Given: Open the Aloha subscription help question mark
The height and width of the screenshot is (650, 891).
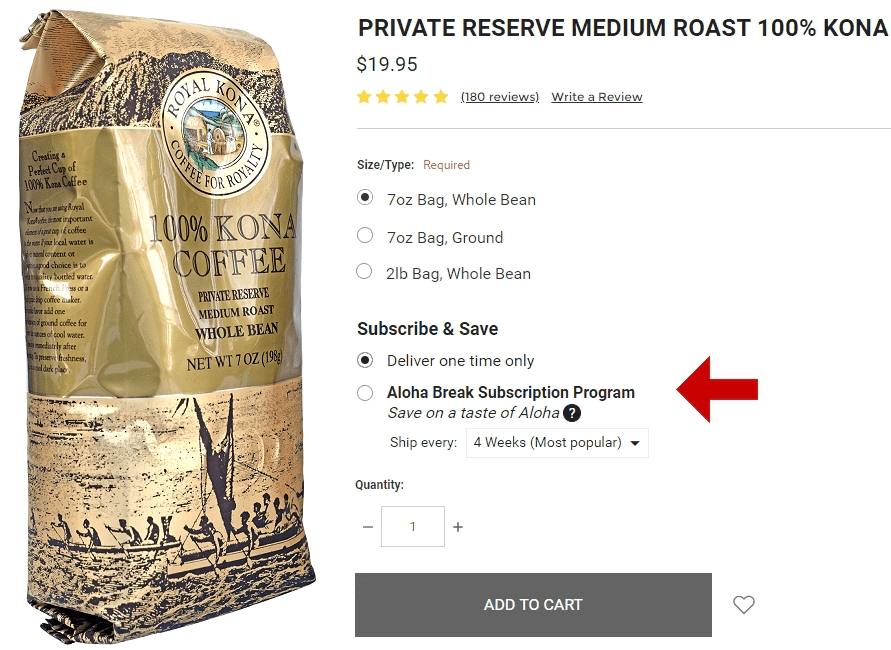Looking at the screenshot, I should (x=572, y=413).
